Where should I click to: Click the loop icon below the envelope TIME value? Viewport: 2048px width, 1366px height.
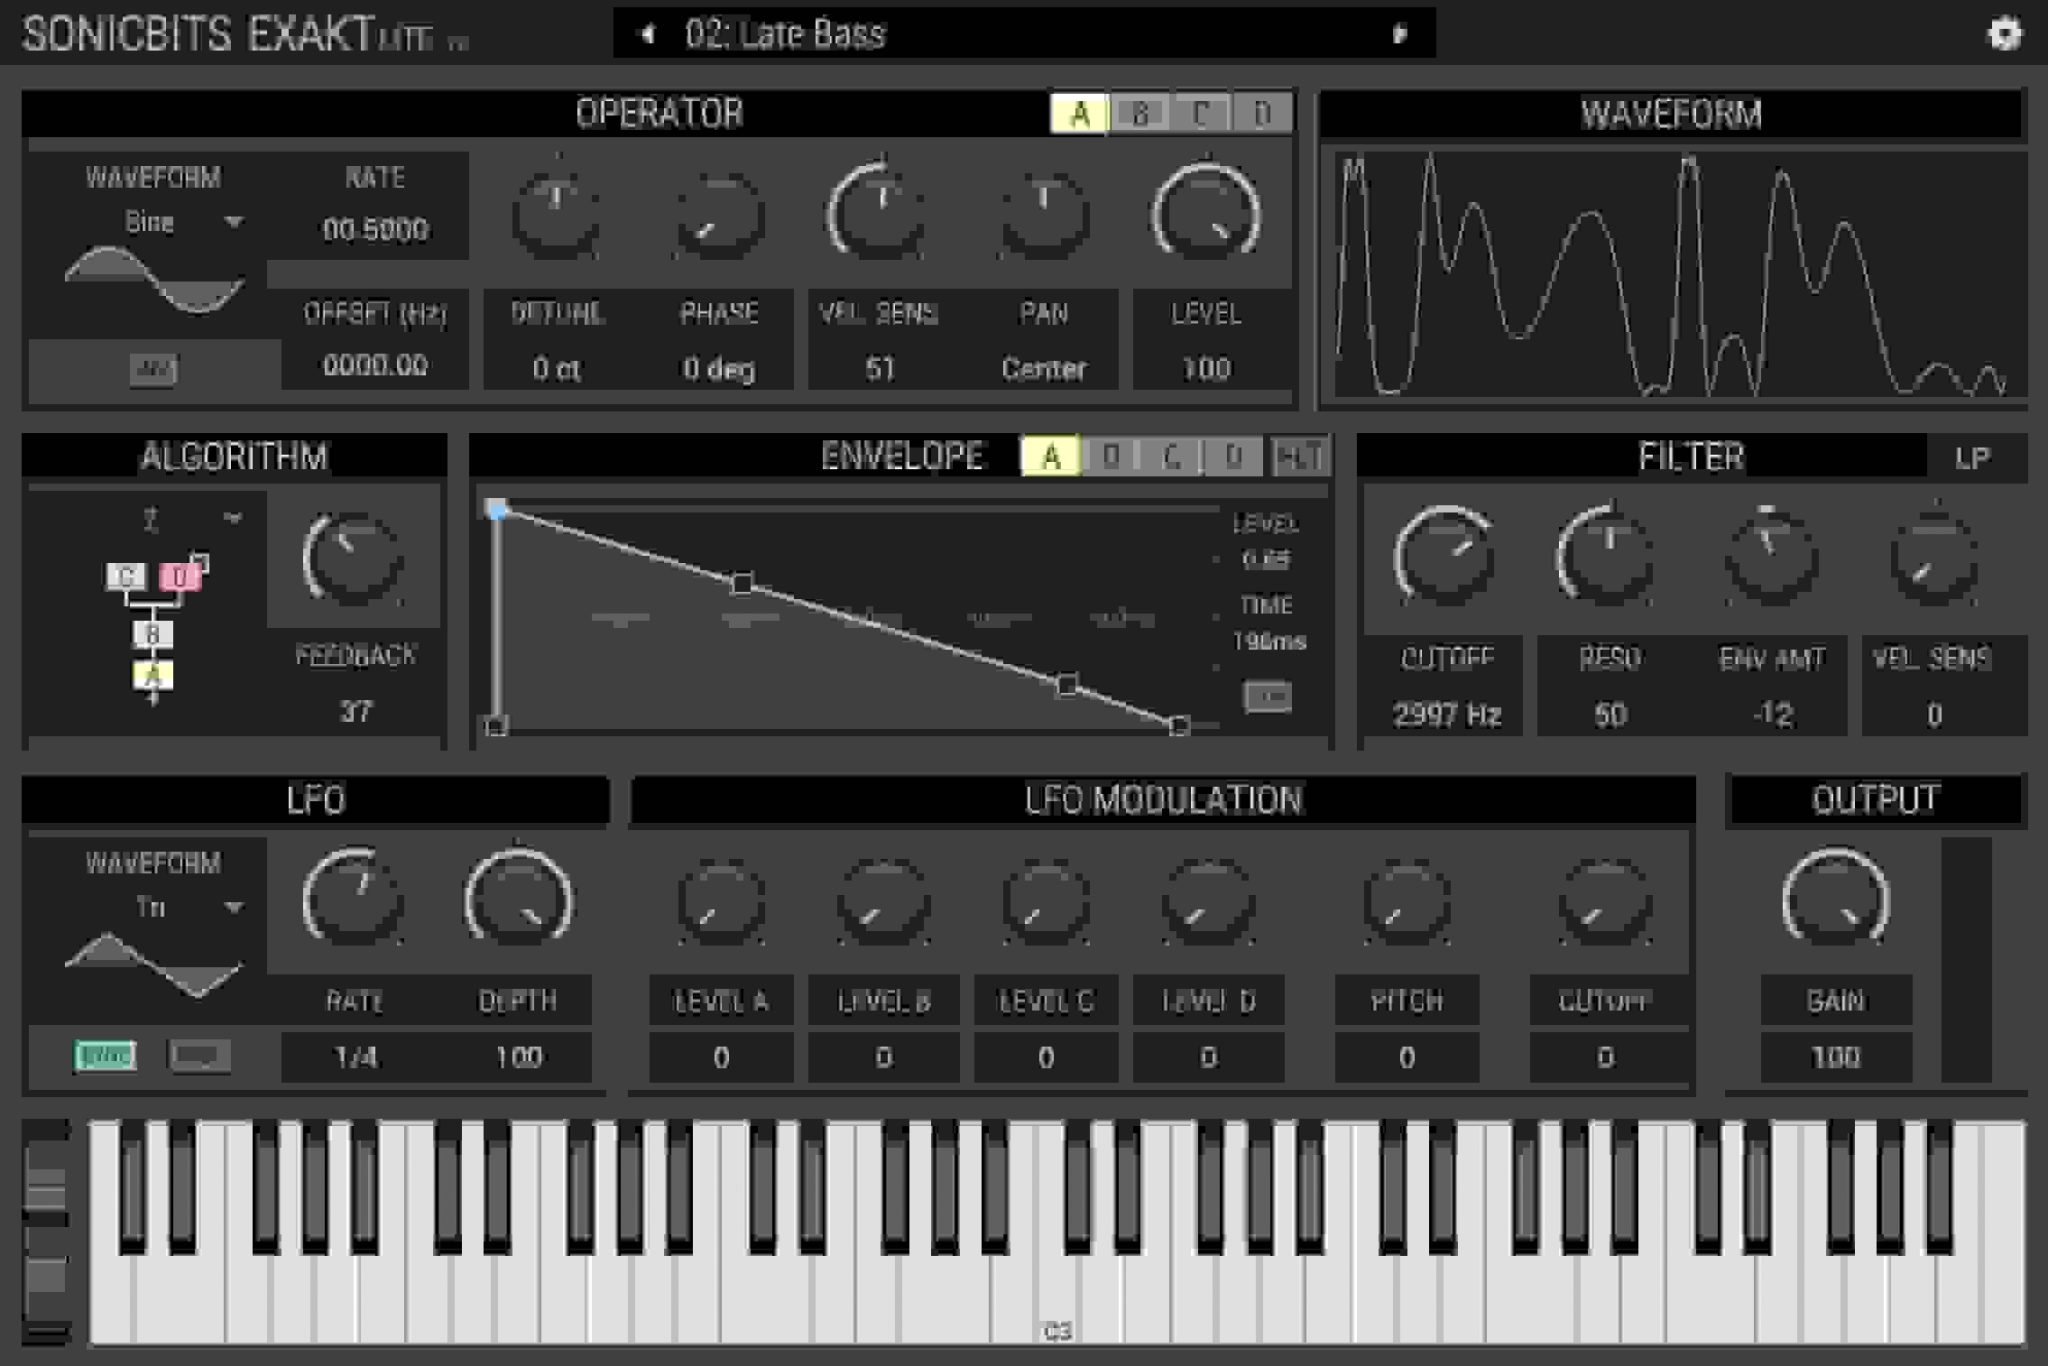1268,695
